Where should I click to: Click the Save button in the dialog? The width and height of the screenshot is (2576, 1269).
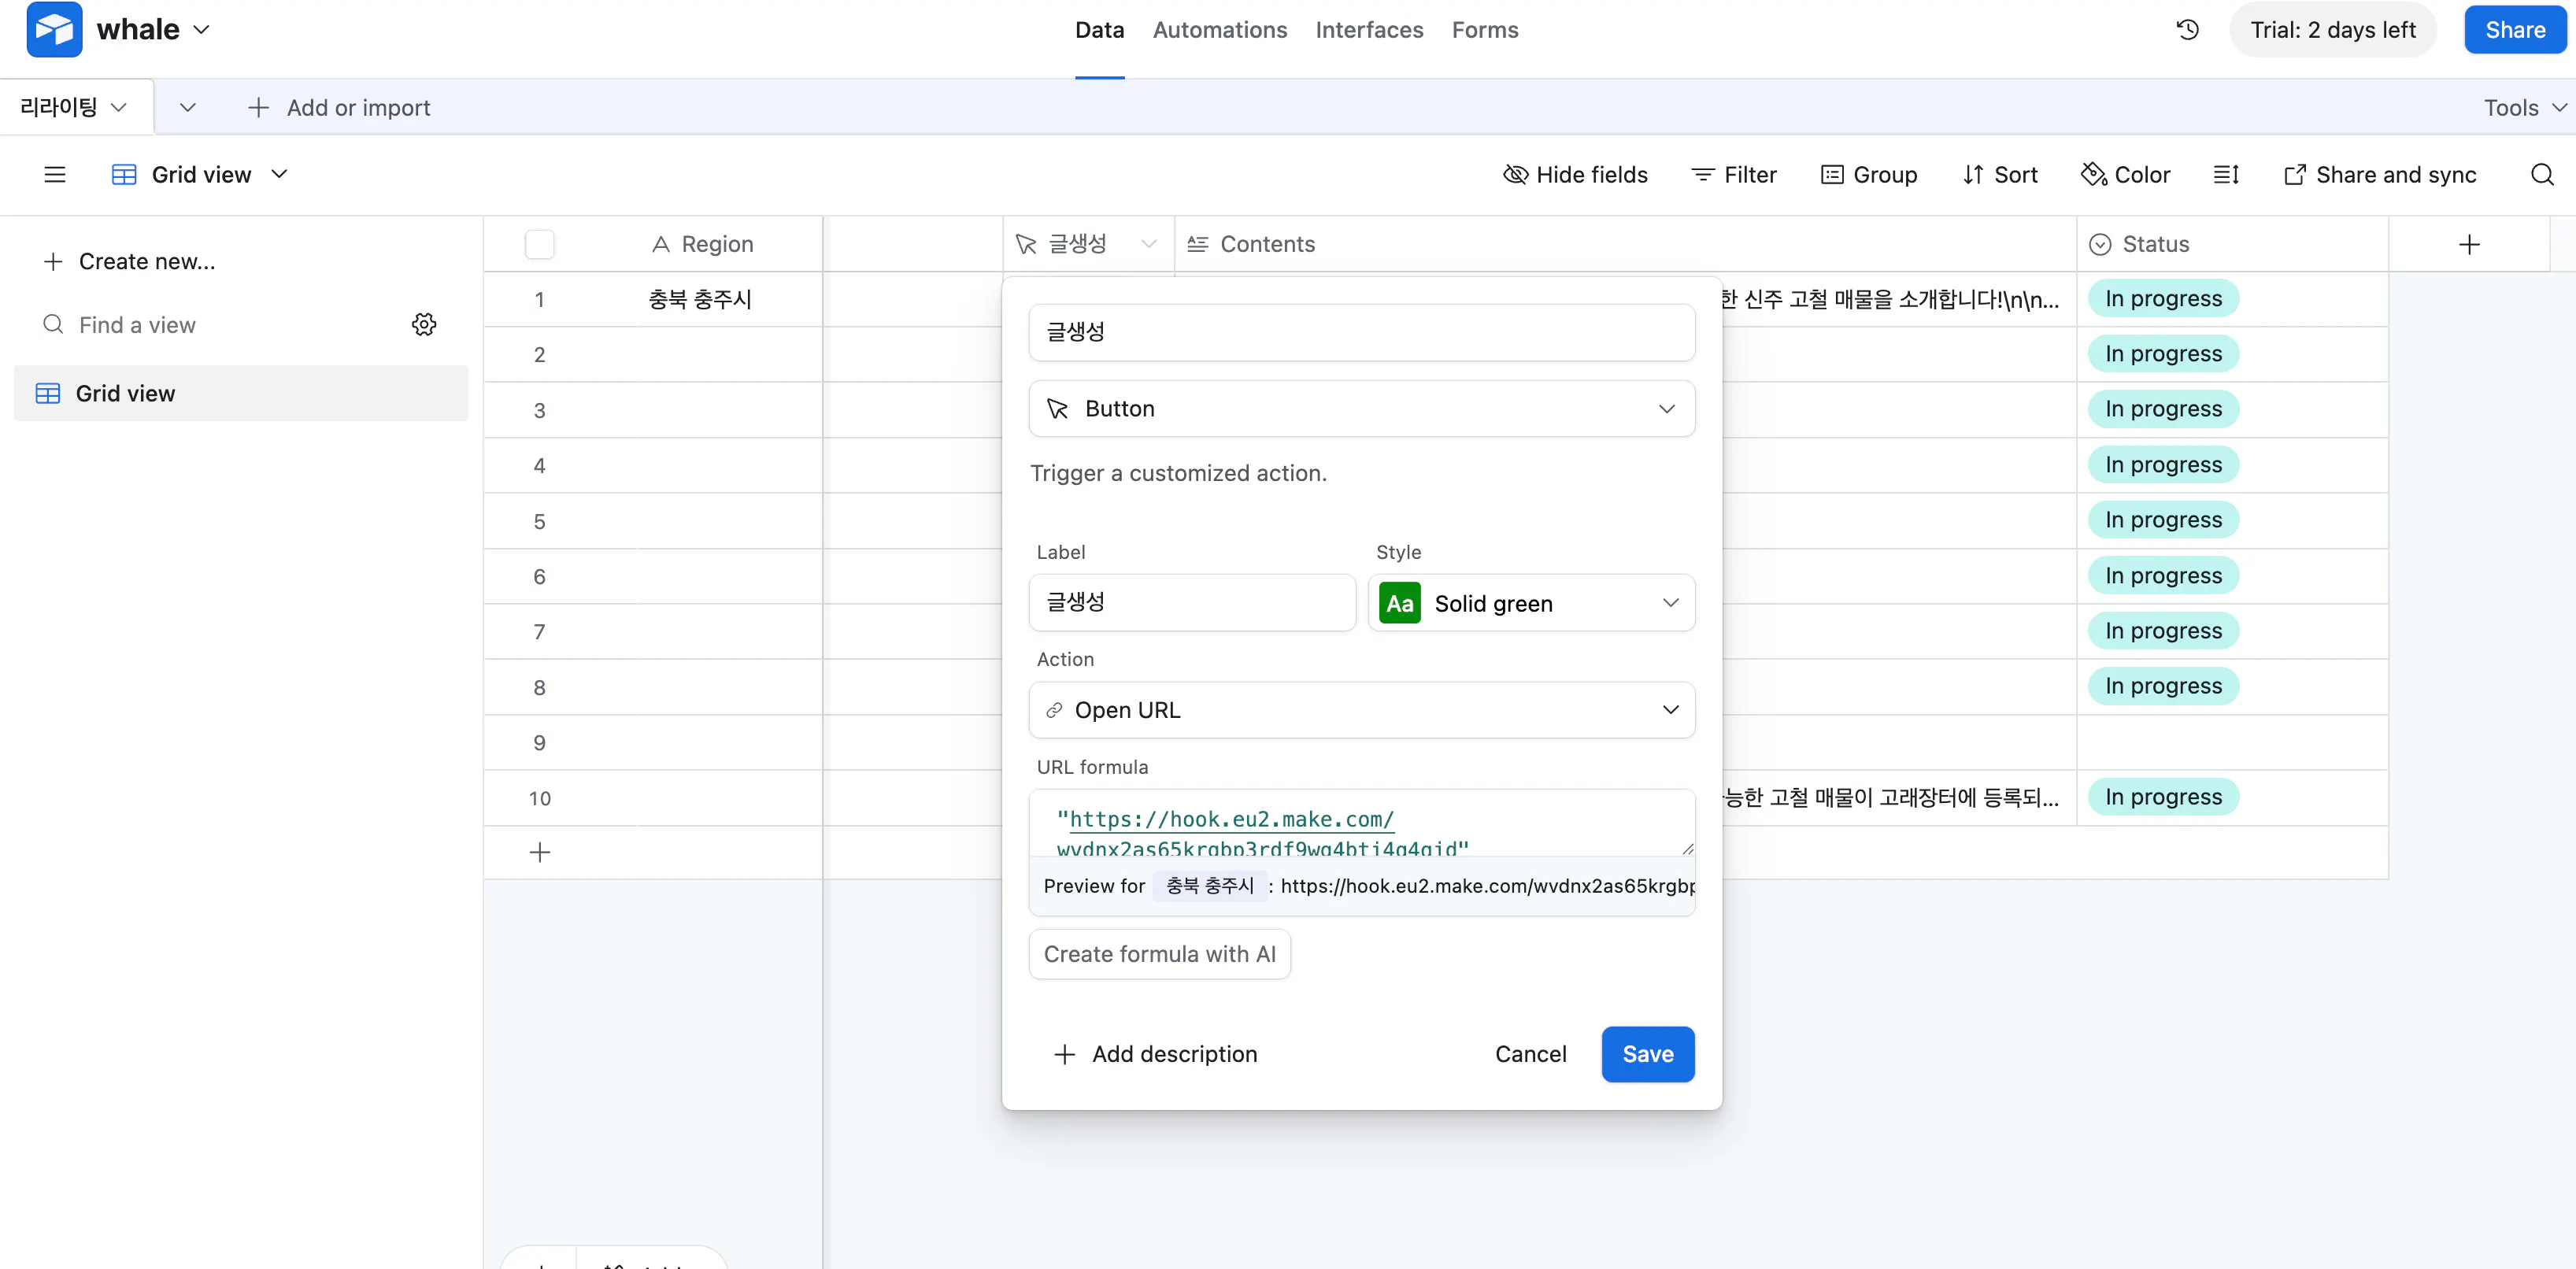click(1647, 1054)
